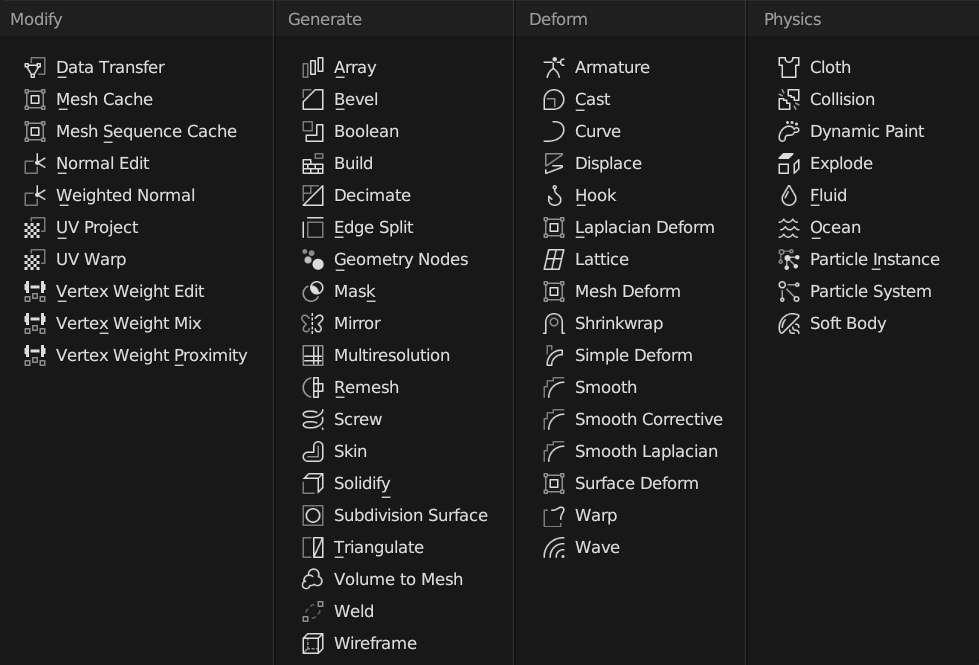Click the Subdivision Surface icon
The width and height of the screenshot is (979, 665).
tap(313, 515)
